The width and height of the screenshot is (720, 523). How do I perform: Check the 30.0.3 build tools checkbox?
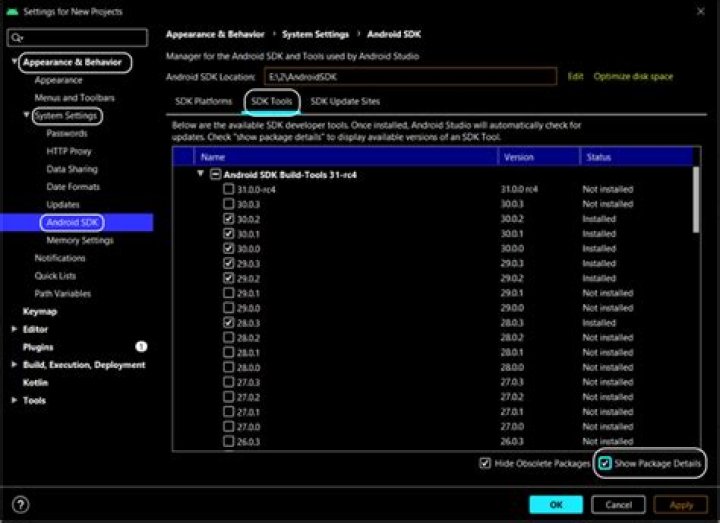[x=228, y=203]
